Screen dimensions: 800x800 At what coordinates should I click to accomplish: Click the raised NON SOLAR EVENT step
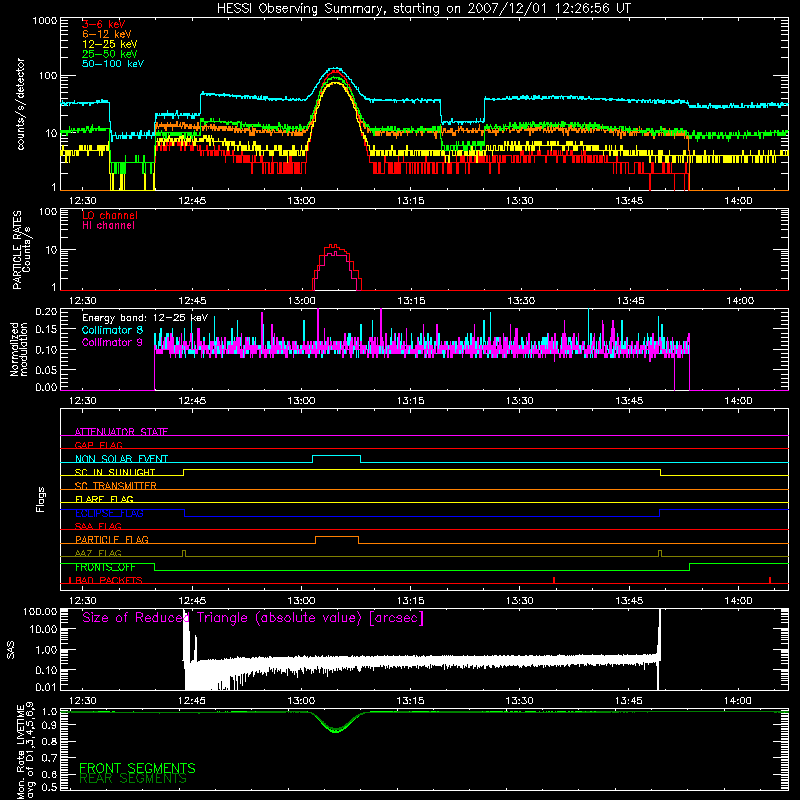[x=336, y=456]
